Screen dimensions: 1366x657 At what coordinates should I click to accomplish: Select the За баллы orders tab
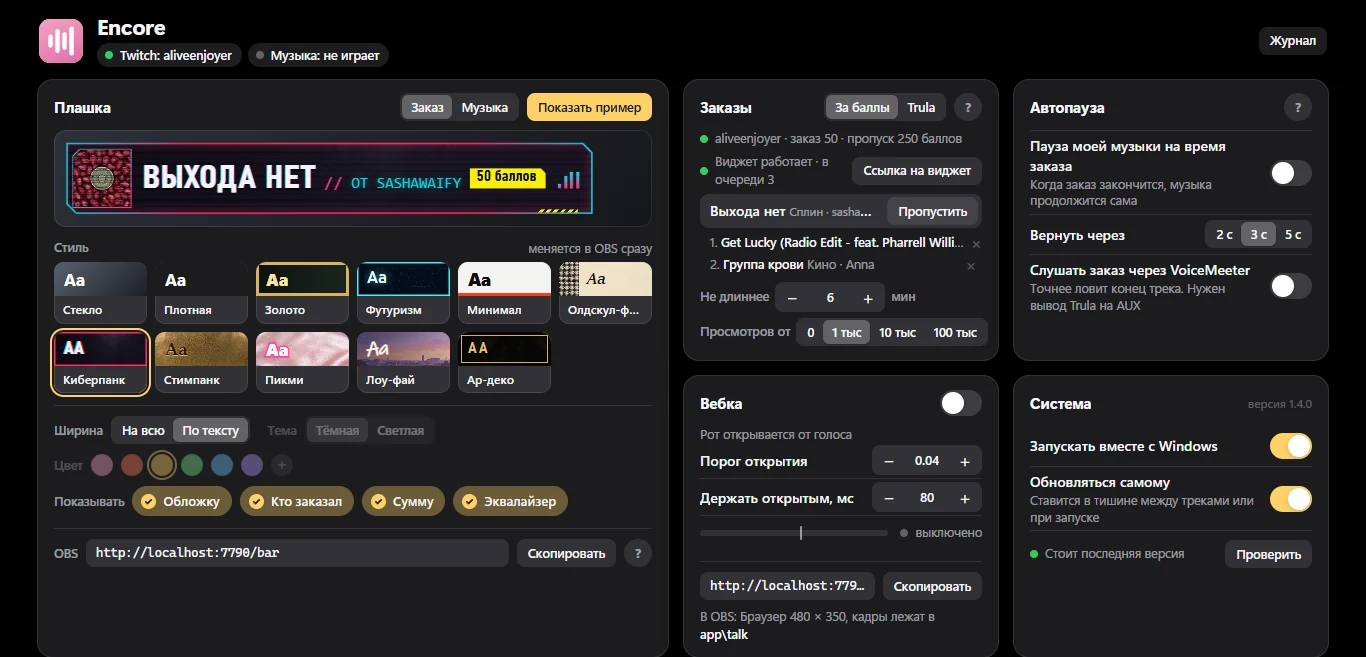[862, 108]
